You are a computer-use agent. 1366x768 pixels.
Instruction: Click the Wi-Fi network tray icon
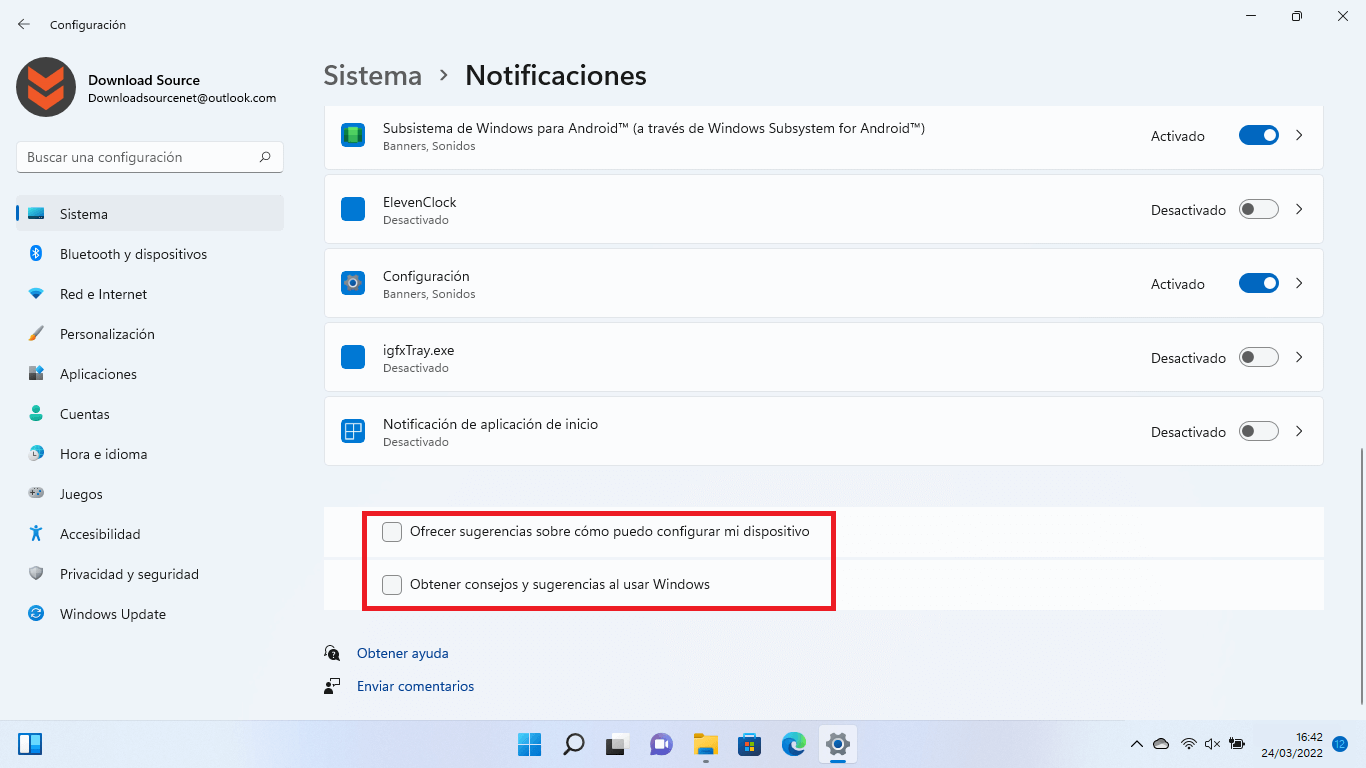(1188, 744)
